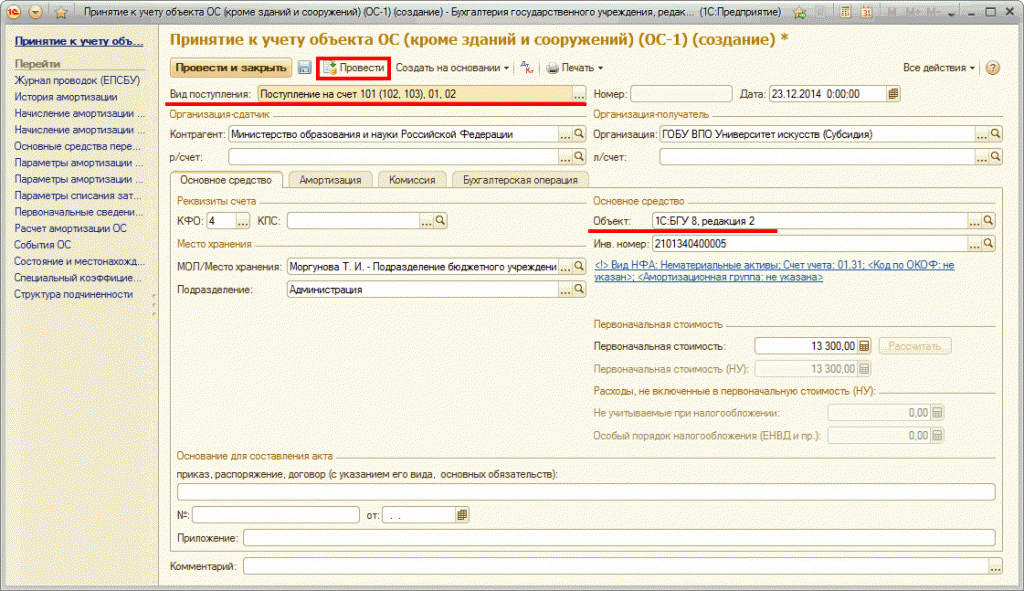Click the add-to-favorites star with arrow
Viewport: 1024px width, 591px height.
point(799,12)
